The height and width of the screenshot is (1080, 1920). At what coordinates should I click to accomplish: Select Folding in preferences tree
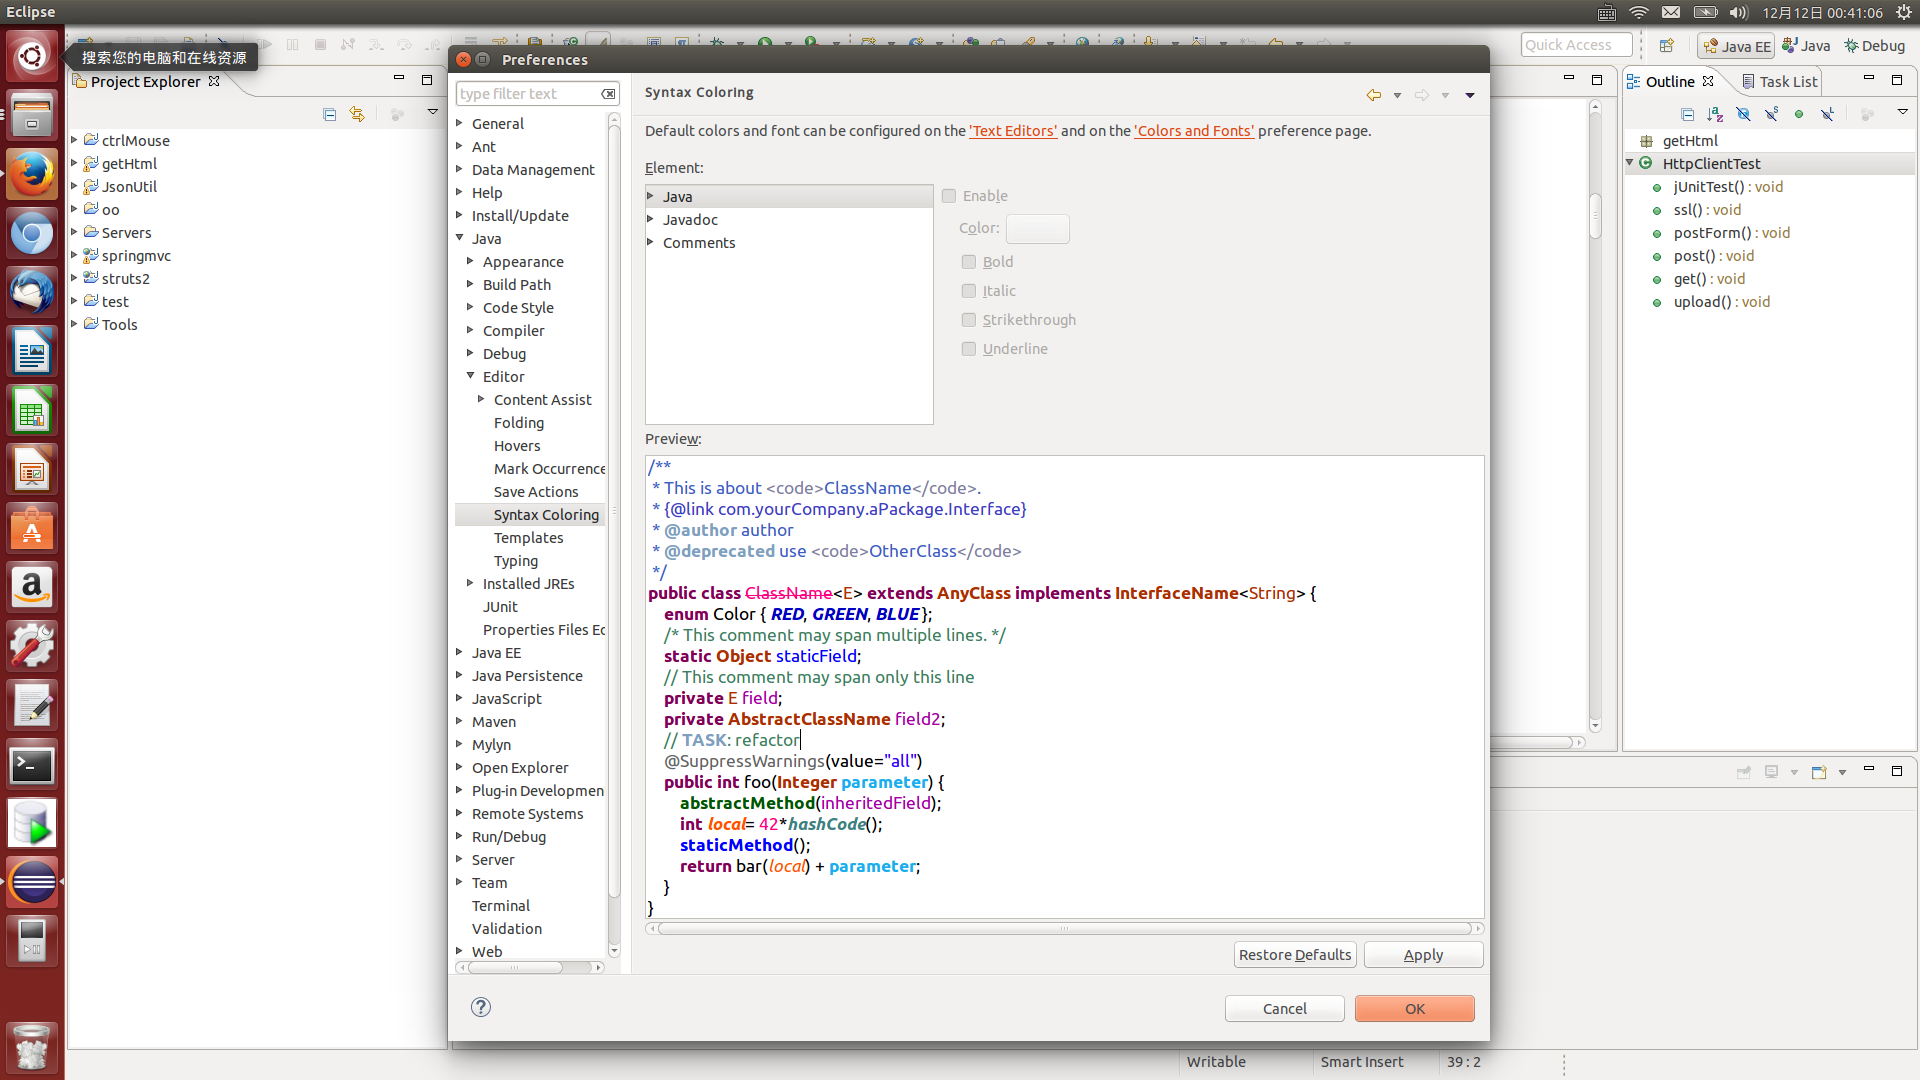point(519,423)
